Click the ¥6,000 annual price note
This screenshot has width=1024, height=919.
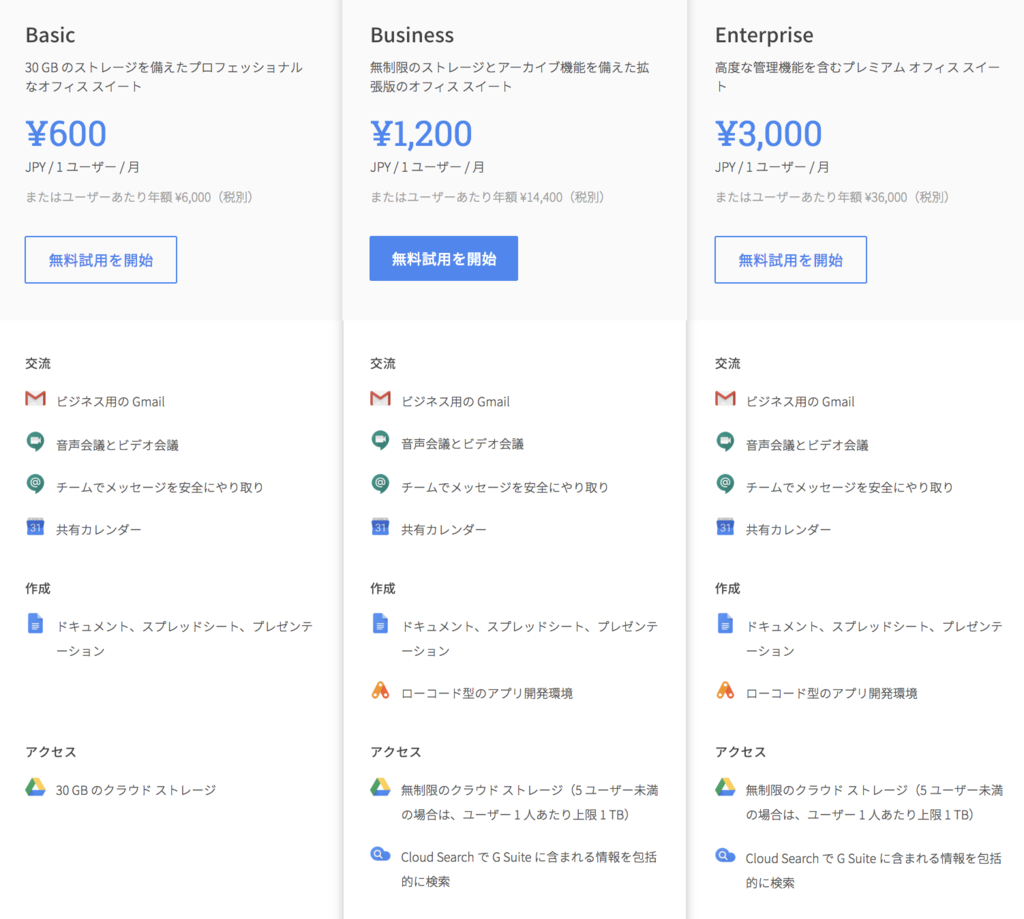coord(138,197)
